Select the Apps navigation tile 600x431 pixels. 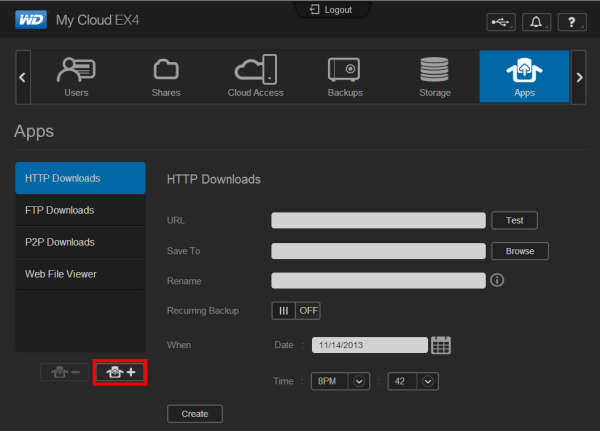click(524, 77)
